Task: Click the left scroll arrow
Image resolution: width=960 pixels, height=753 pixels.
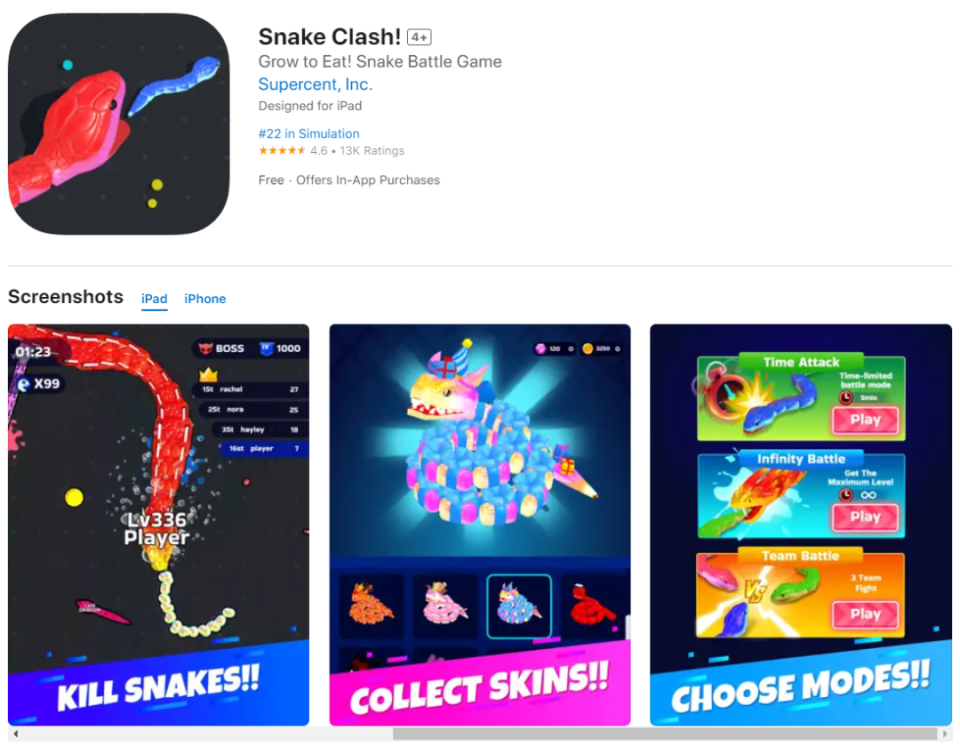Action: pos(16,733)
